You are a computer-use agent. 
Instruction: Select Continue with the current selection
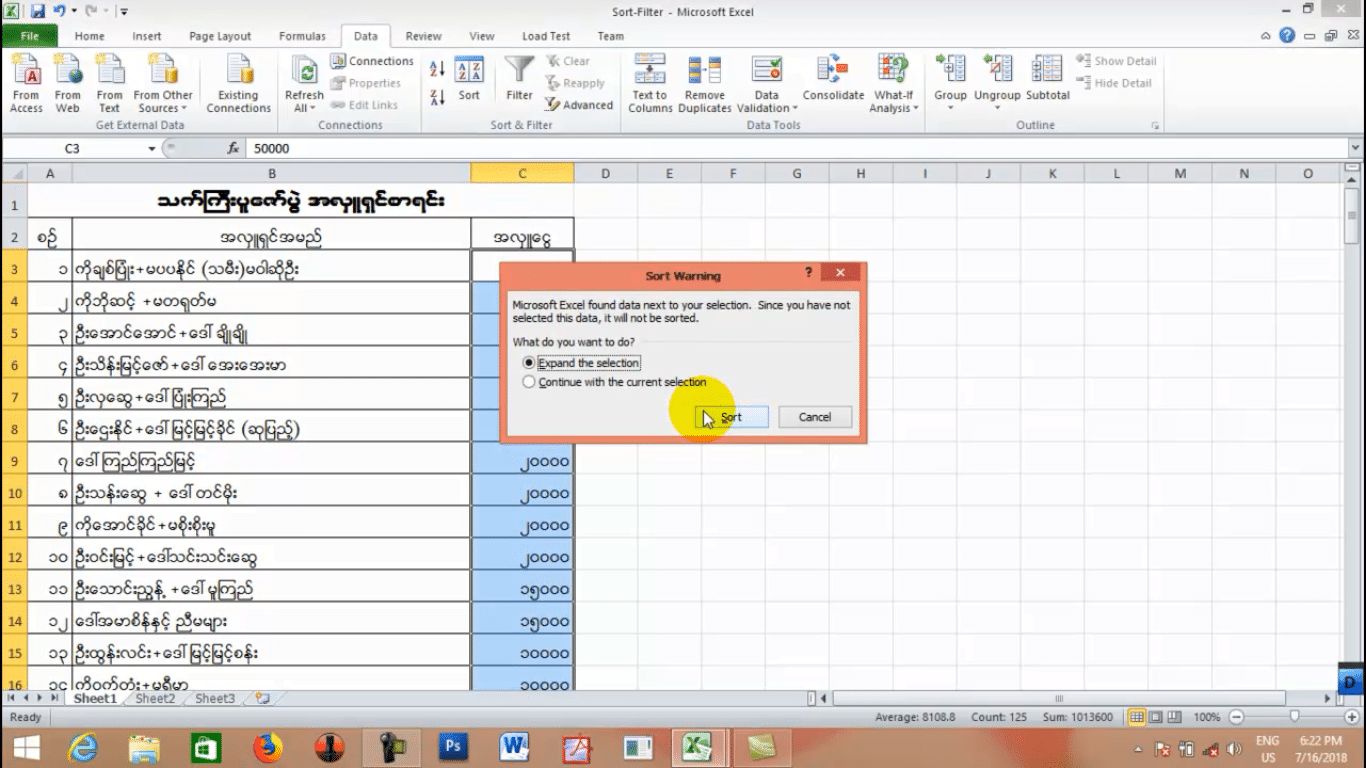tap(615, 382)
